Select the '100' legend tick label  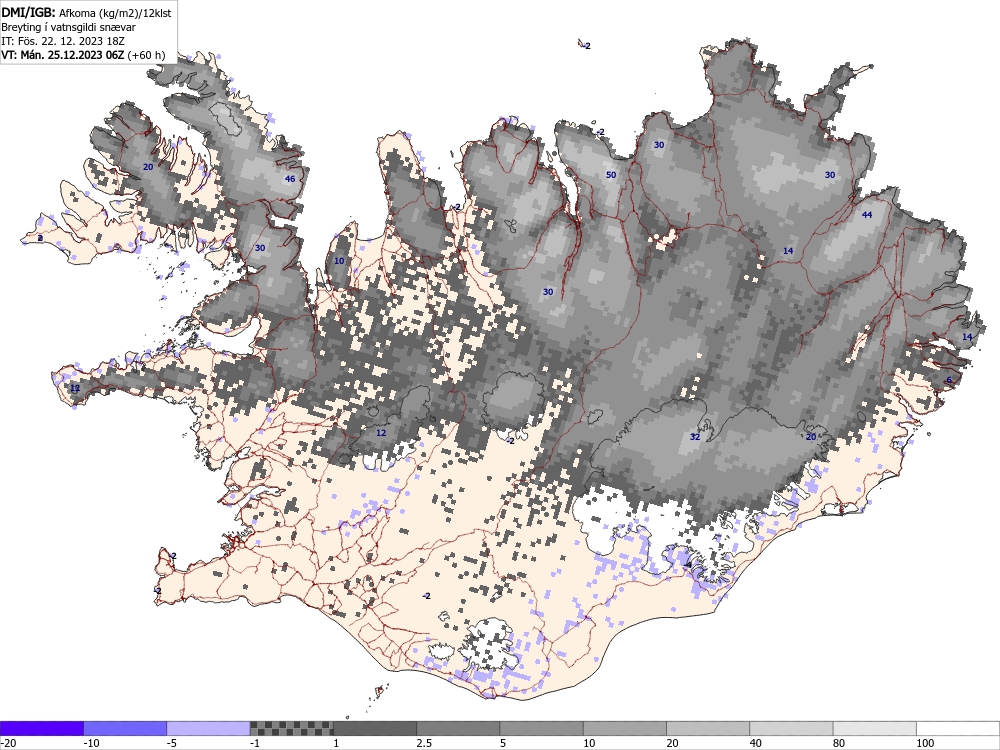coord(925,743)
